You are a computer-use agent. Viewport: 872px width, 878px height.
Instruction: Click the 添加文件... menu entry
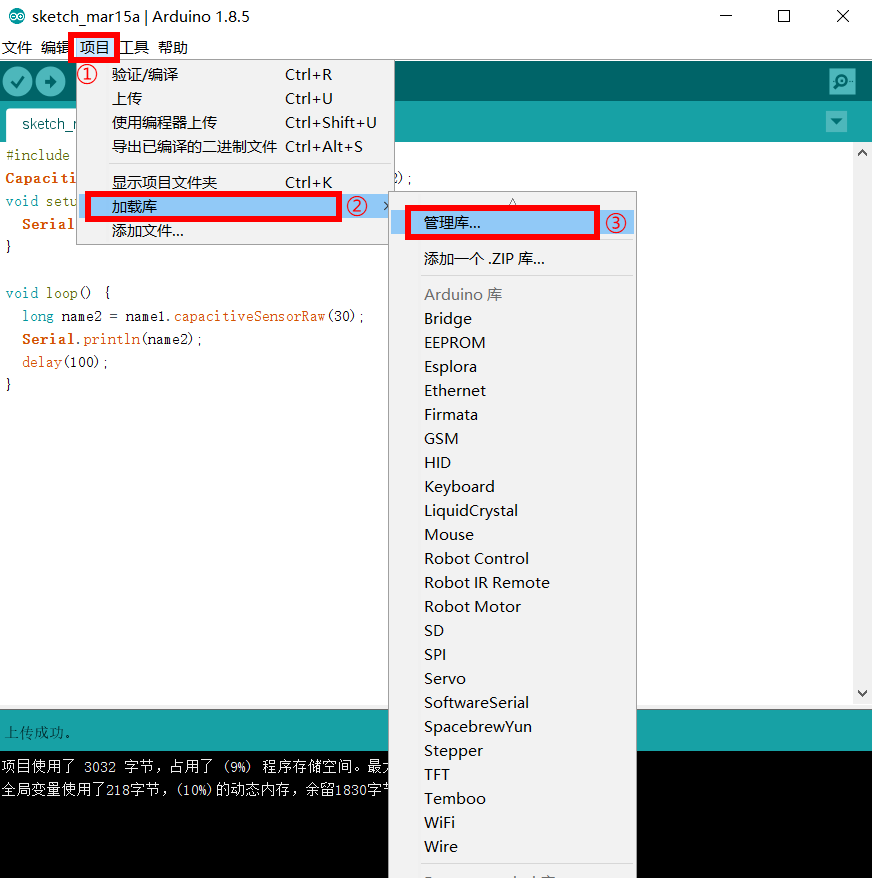pyautogui.click(x=150, y=230)
